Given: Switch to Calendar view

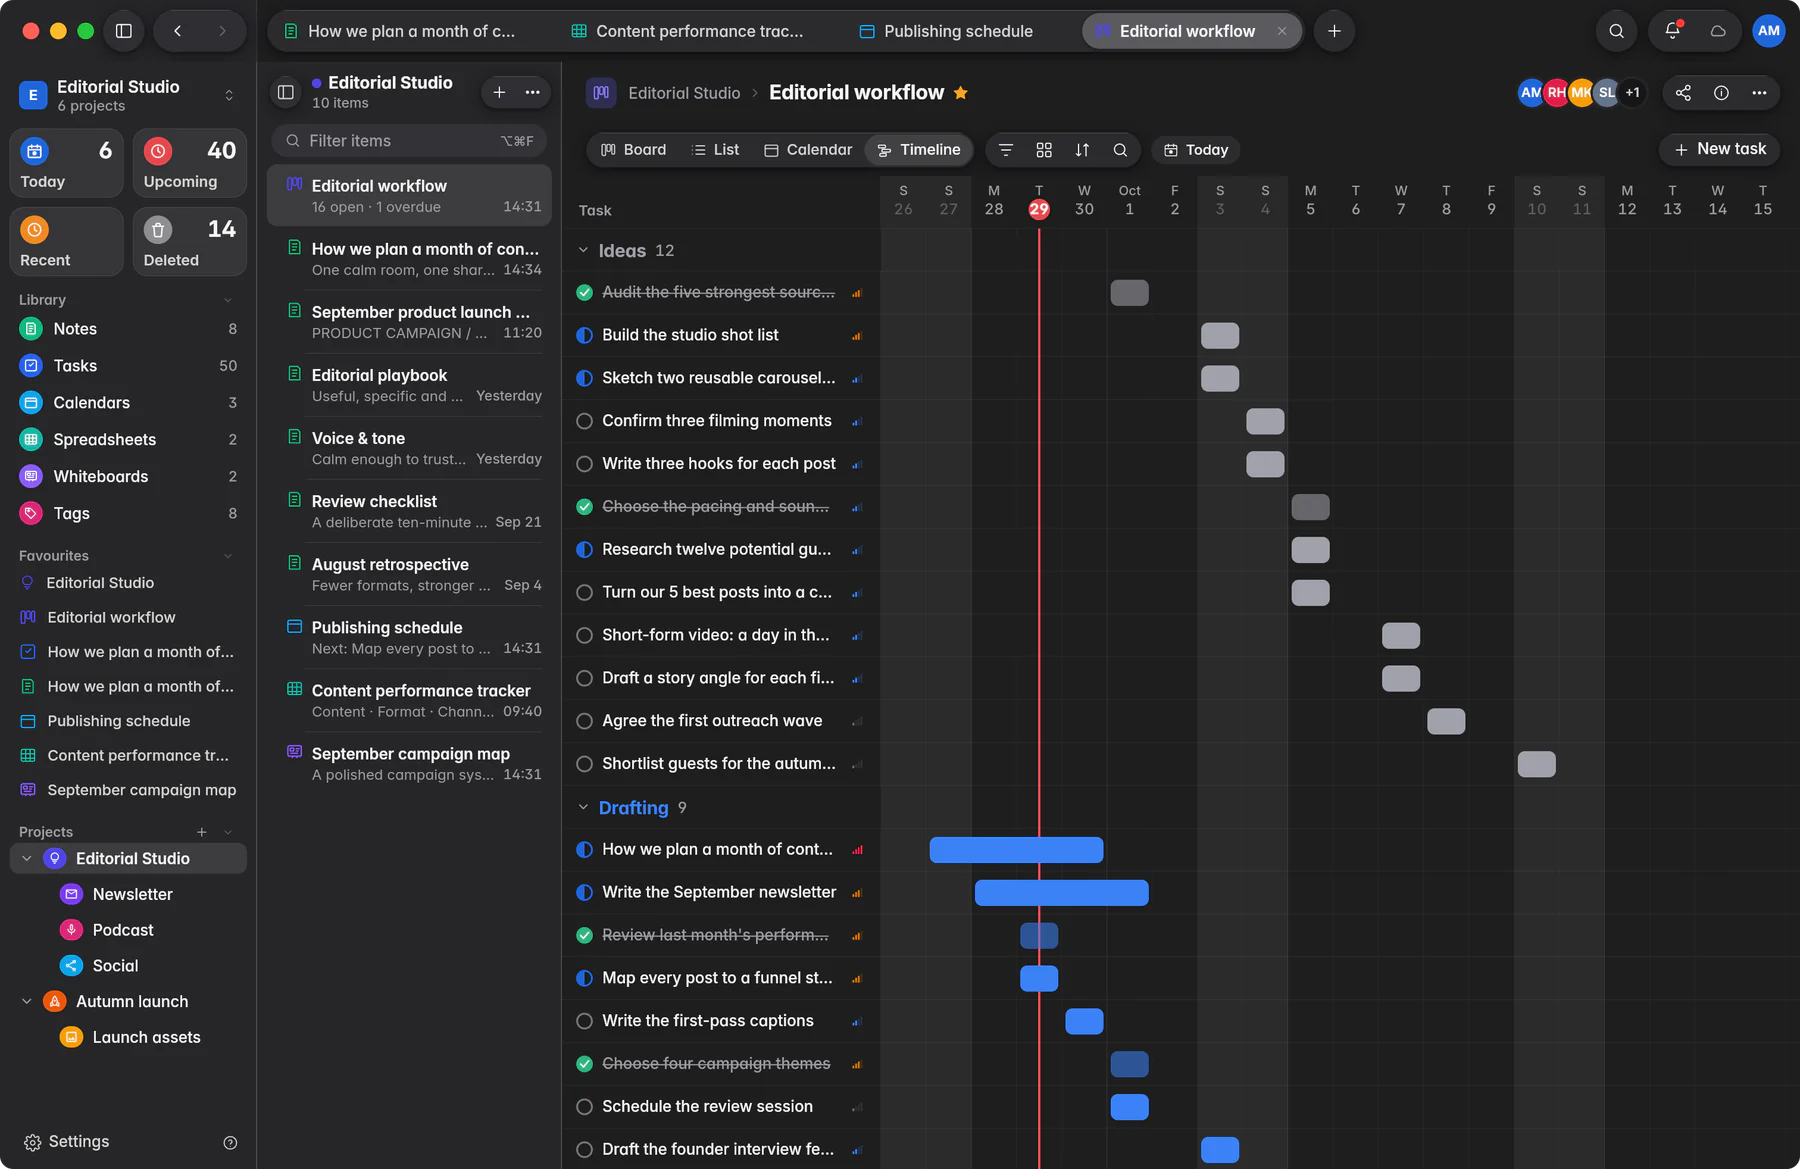Looking at the screenshot, I should 808,150.
